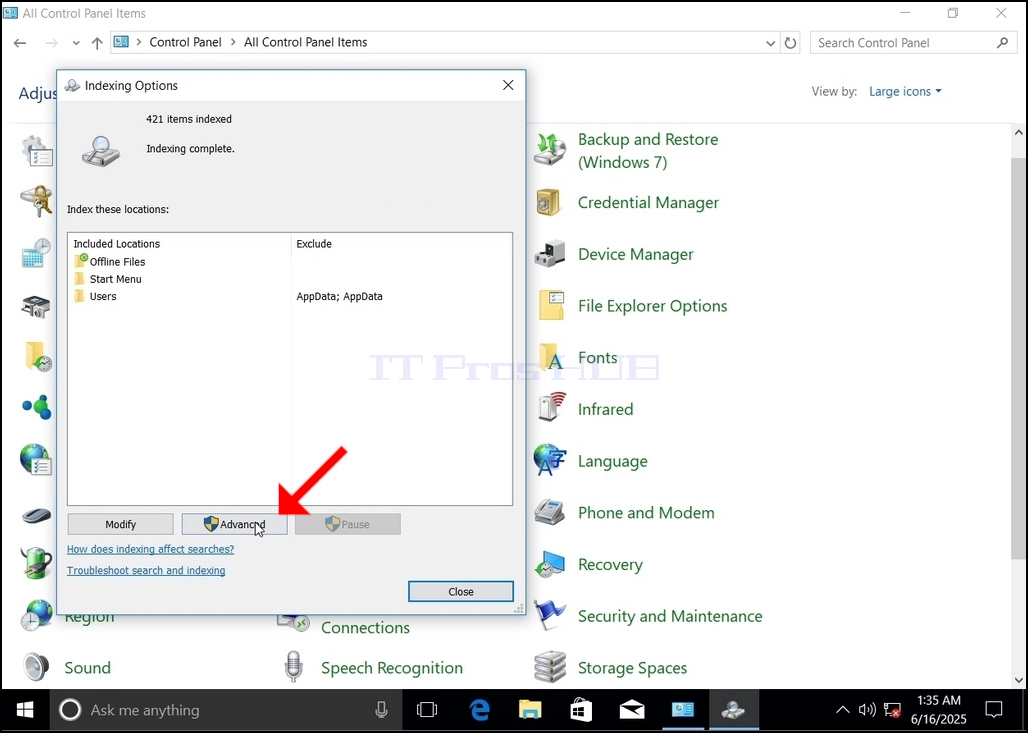Open the Infrared icon
The width and height of the screenshot is (1028, 733).
pyautogui.click(x=551, y=408)
